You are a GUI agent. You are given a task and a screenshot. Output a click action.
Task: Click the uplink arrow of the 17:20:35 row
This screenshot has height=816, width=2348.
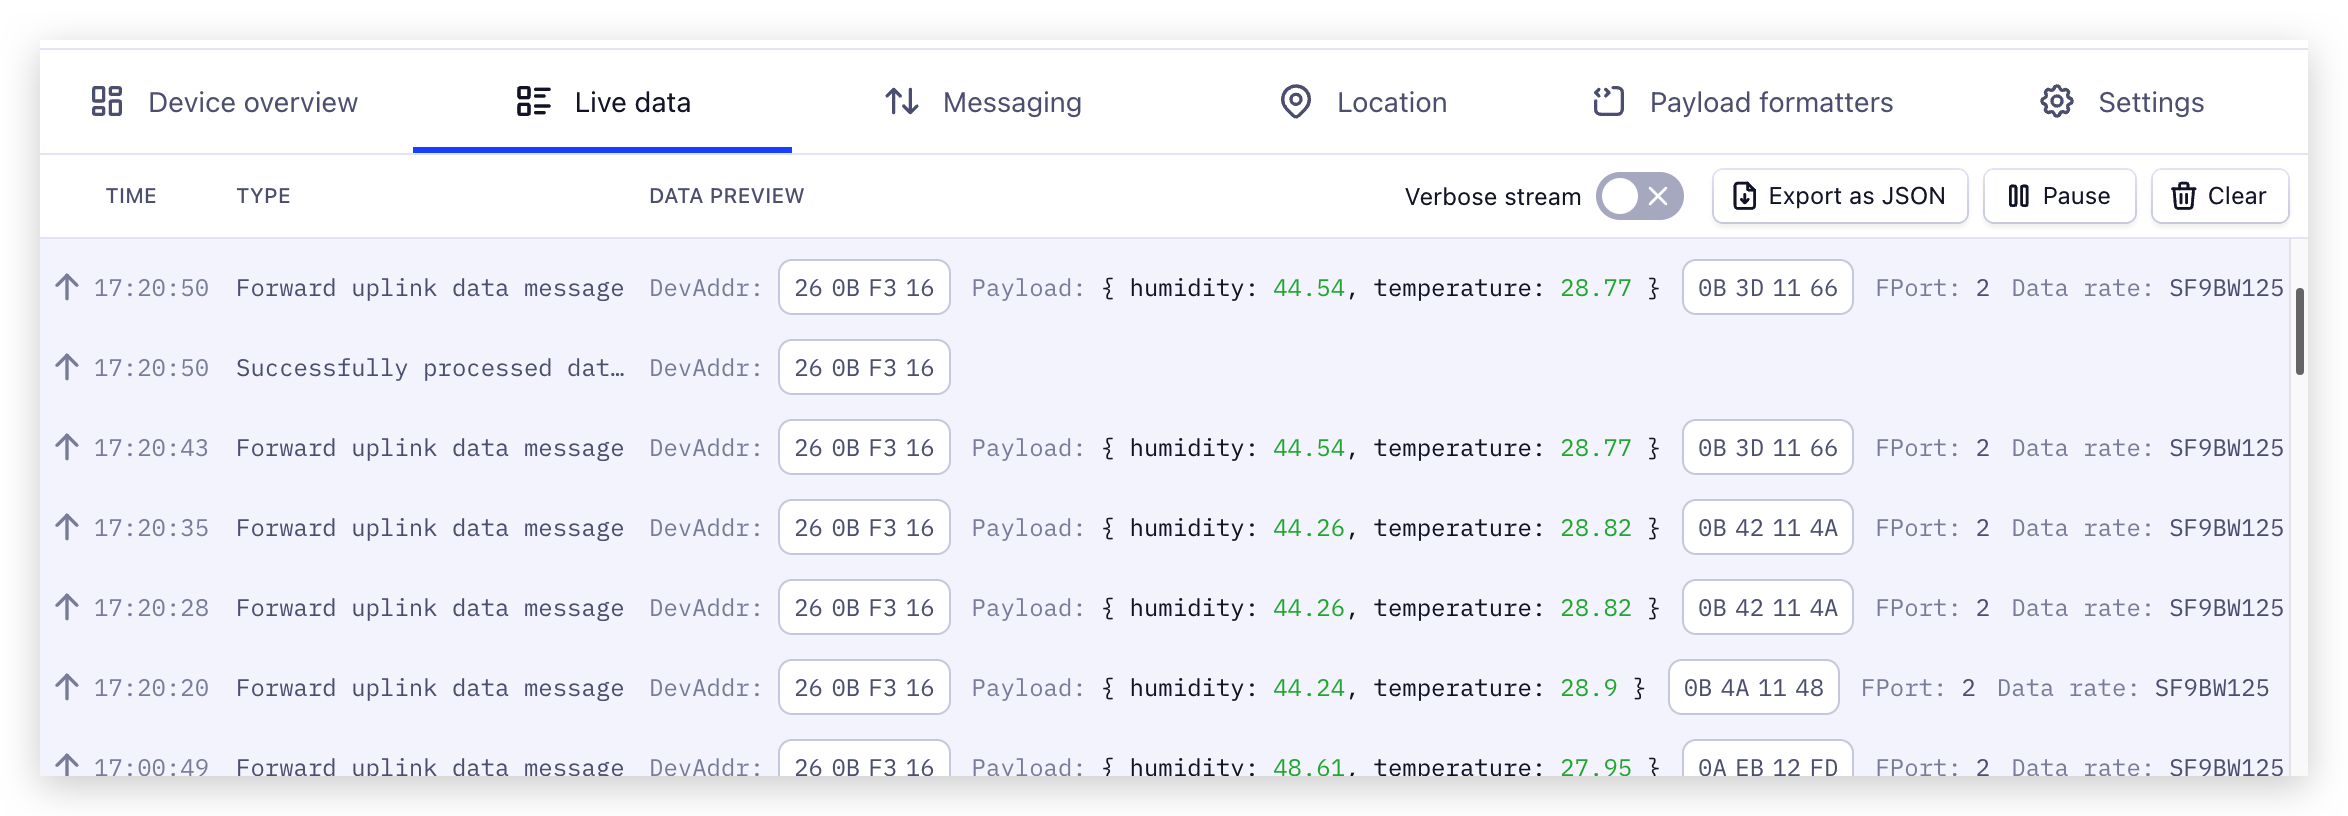pos(67,527)
